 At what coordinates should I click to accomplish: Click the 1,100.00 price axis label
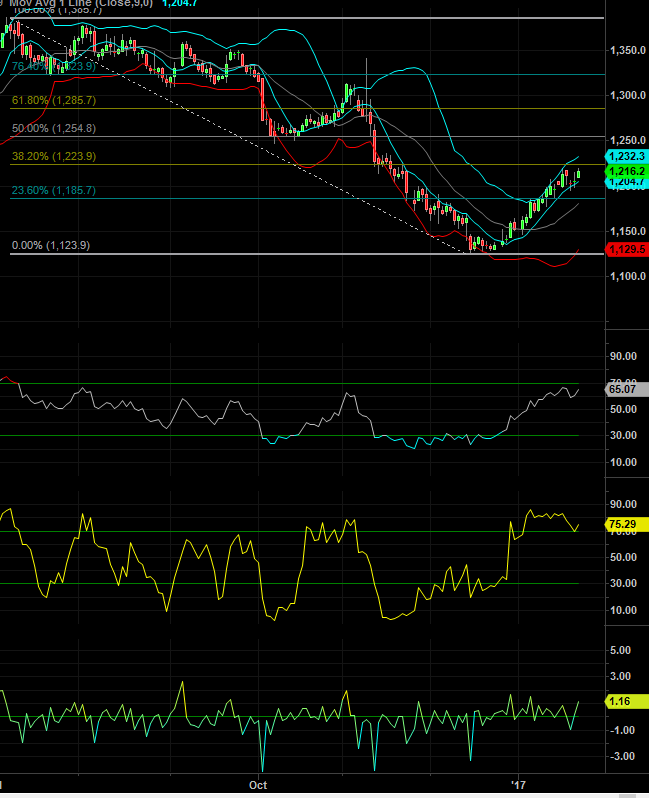(x=626, y=276)
